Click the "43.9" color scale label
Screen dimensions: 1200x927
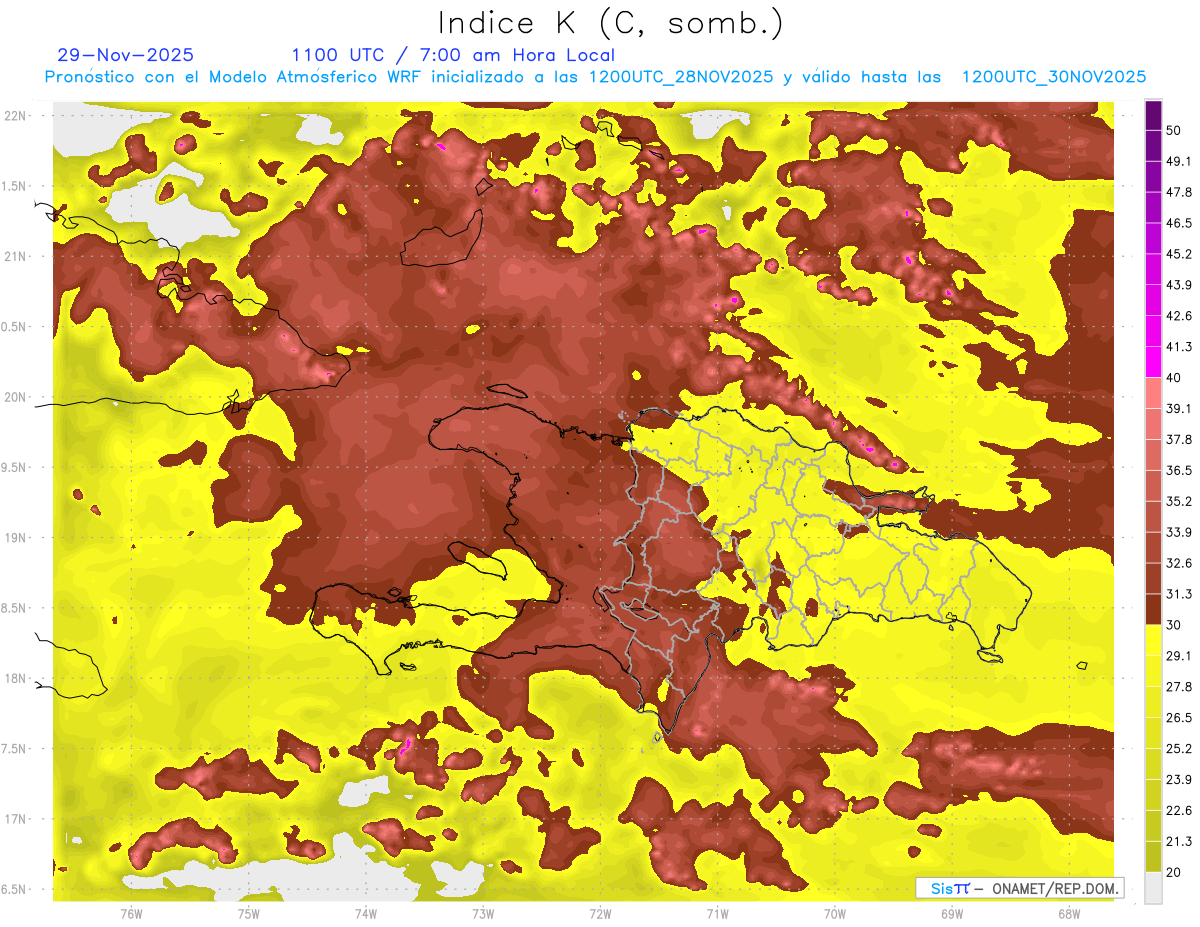(1179, 285)
